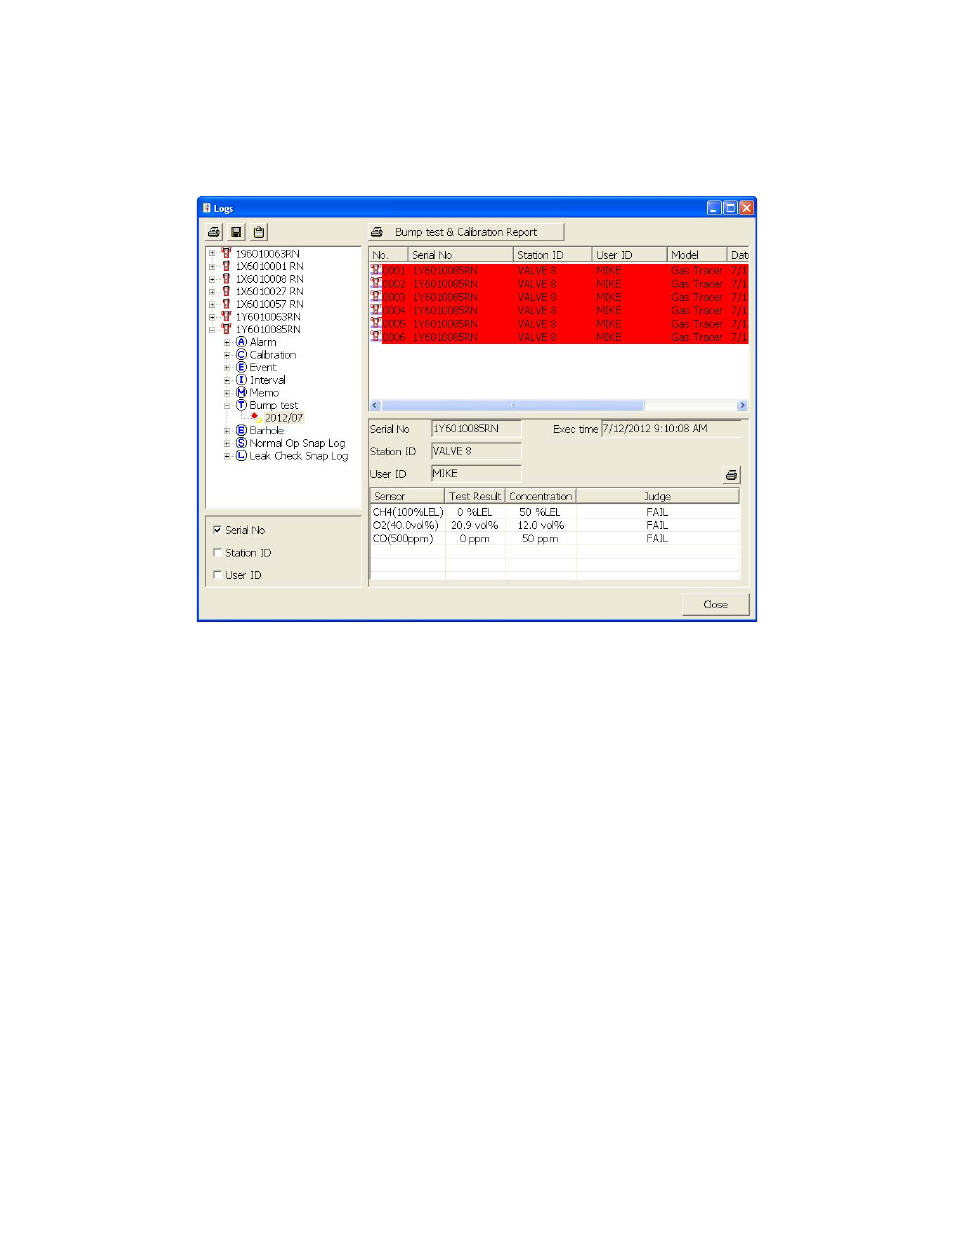This screenshot has height=1235, width=954.
Task: Select the Memo 'M' icon in tree
Action: pyautogui.click(x=241, y=393)
